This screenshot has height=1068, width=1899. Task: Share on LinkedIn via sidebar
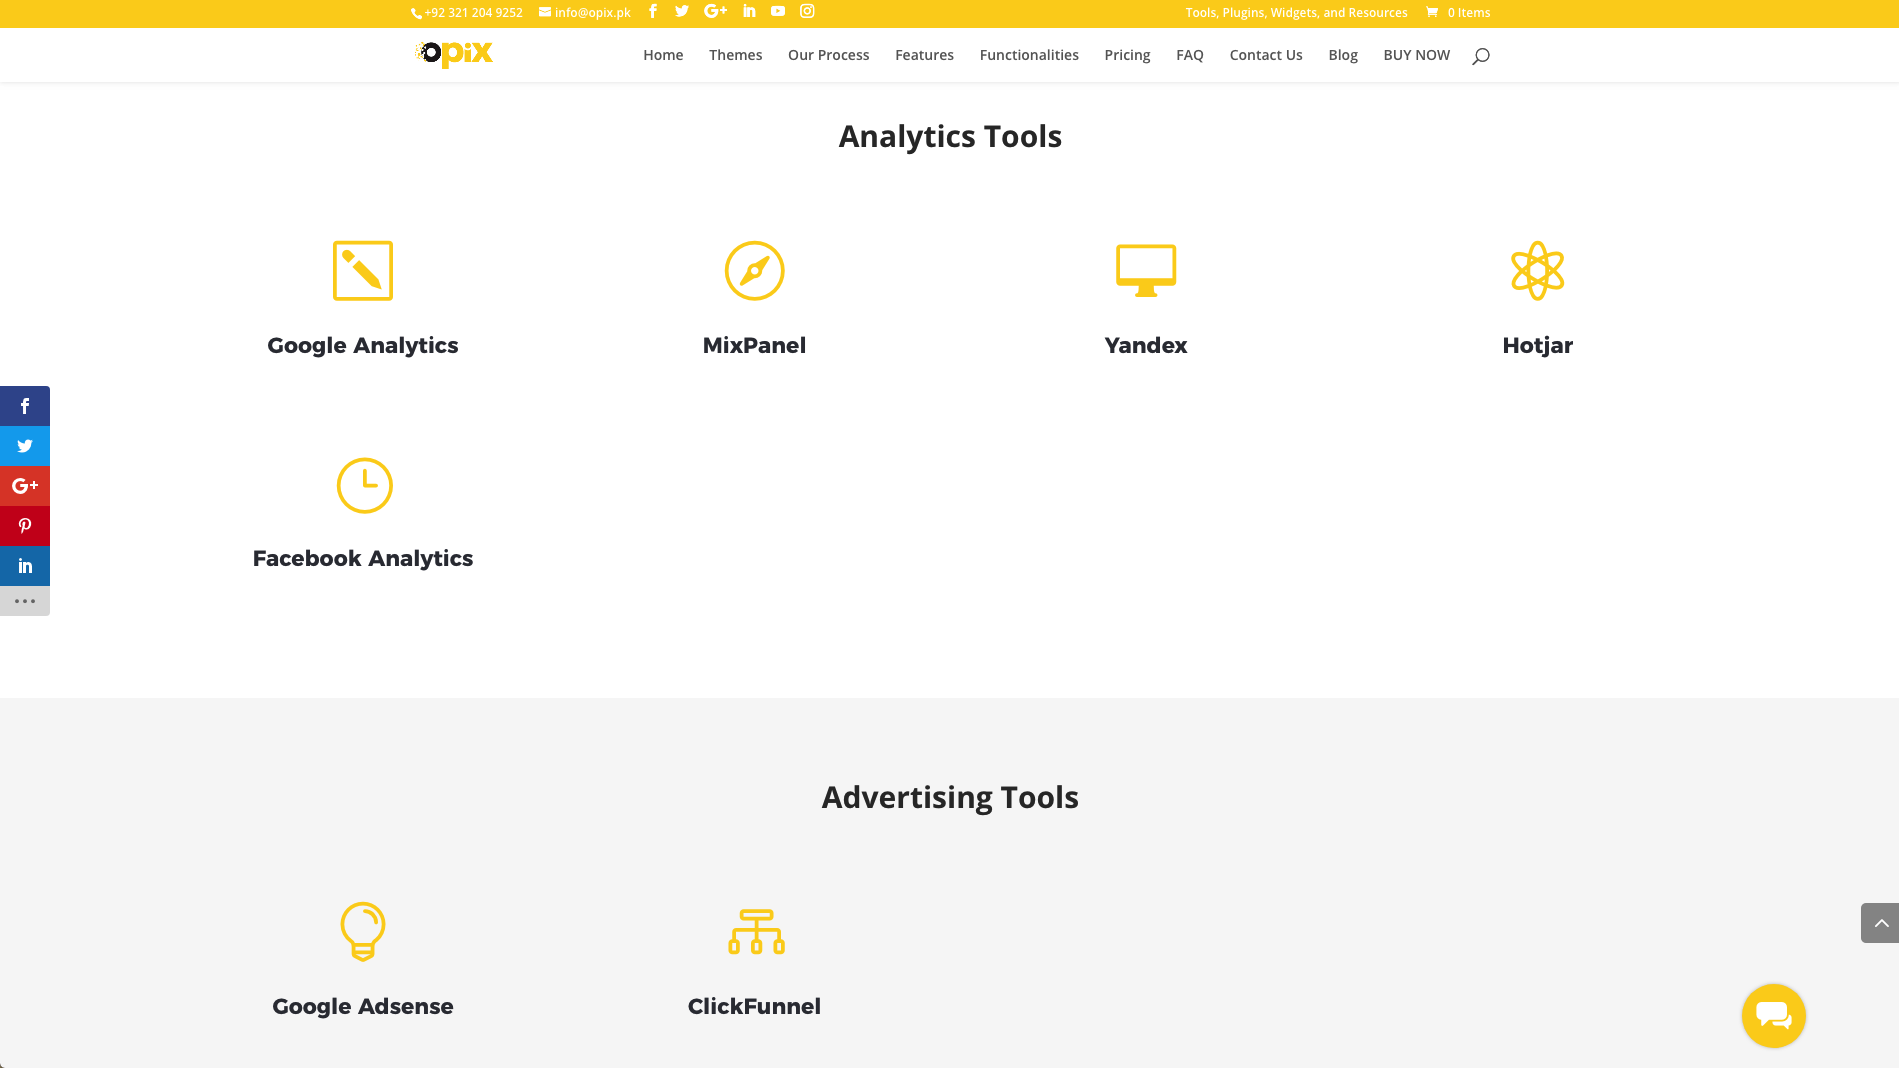pos(25,566)
